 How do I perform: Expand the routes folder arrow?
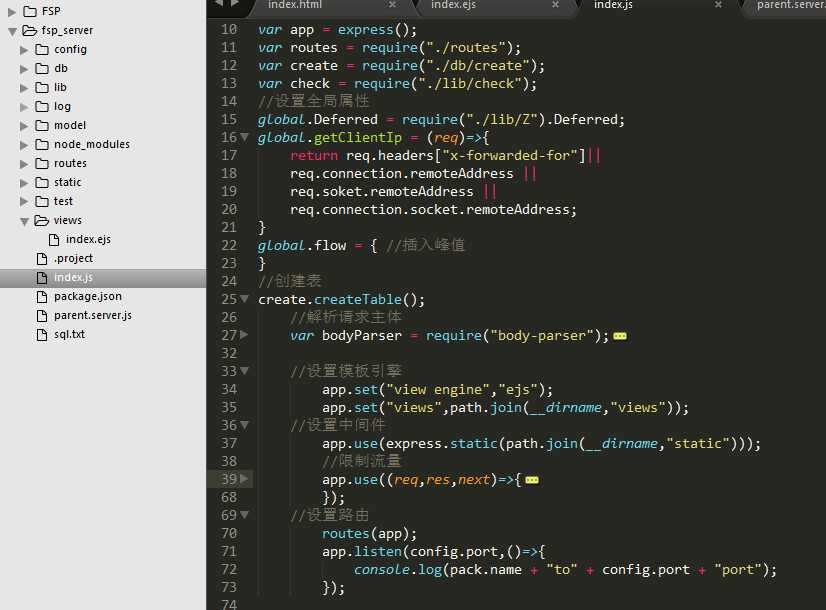[24, 164]
